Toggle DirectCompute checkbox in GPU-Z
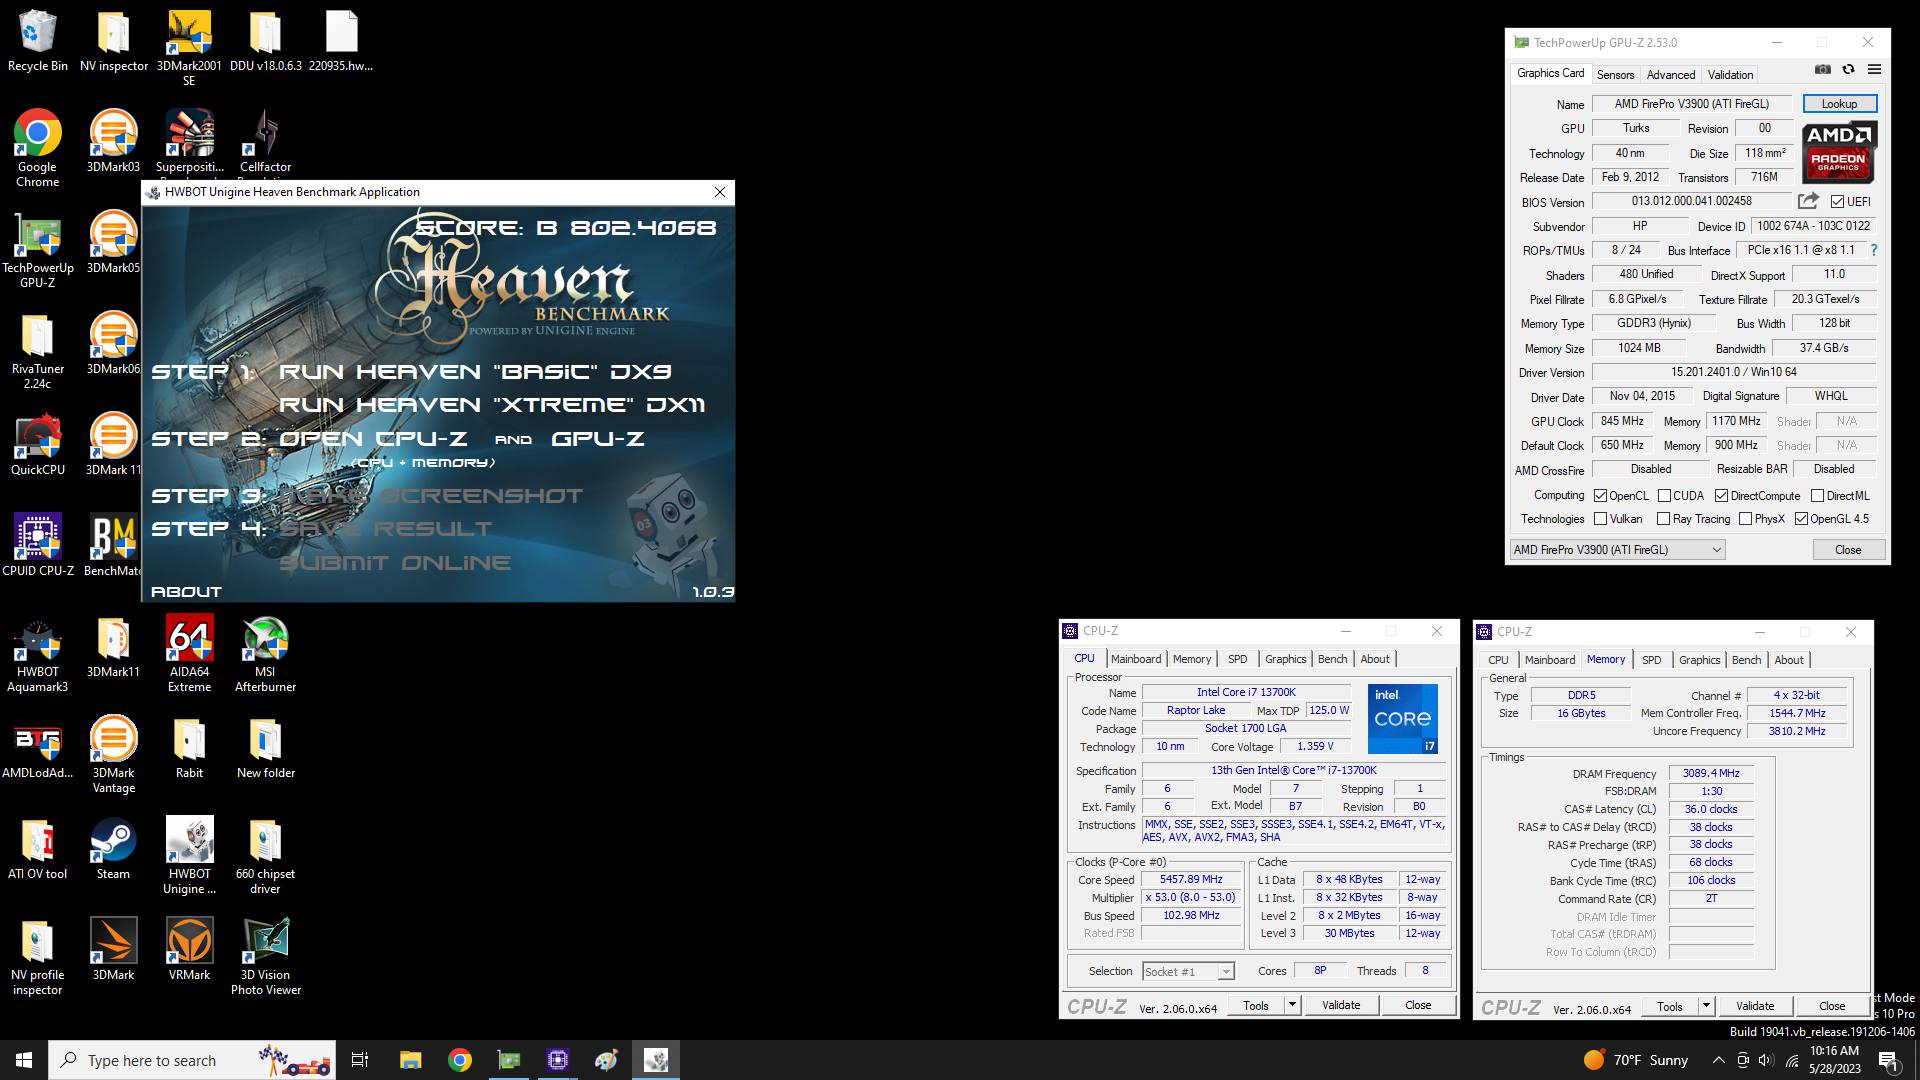 click(1721, 496)
